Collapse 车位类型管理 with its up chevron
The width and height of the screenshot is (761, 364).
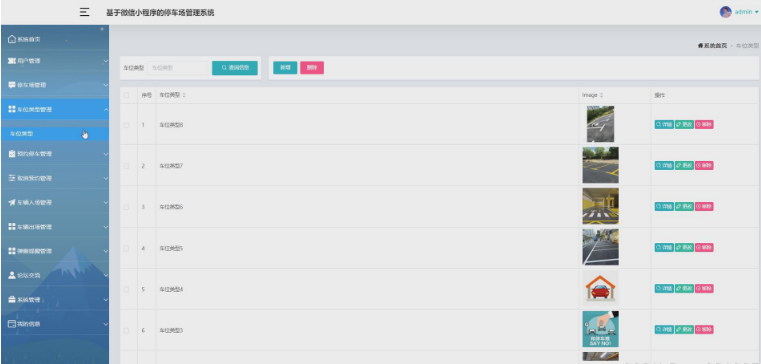coord(105,109)
